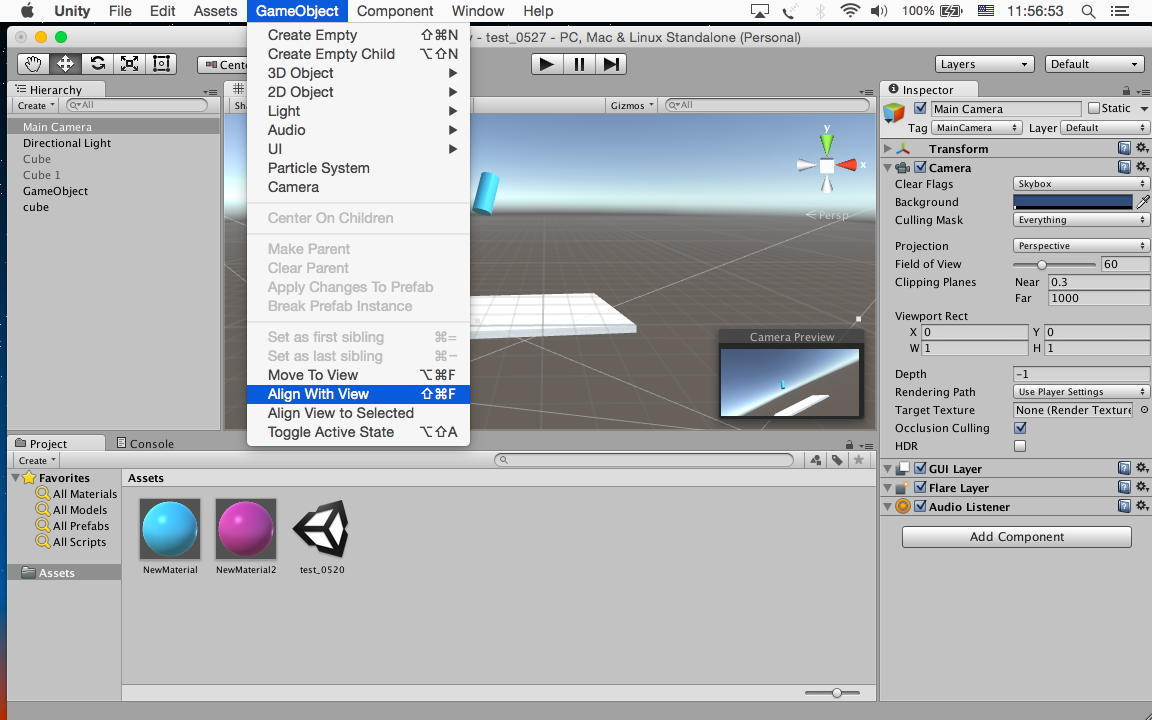The image size is (1152, 720).
Task: Click the Project panel lock icon
Action: (x=849, y=444)
